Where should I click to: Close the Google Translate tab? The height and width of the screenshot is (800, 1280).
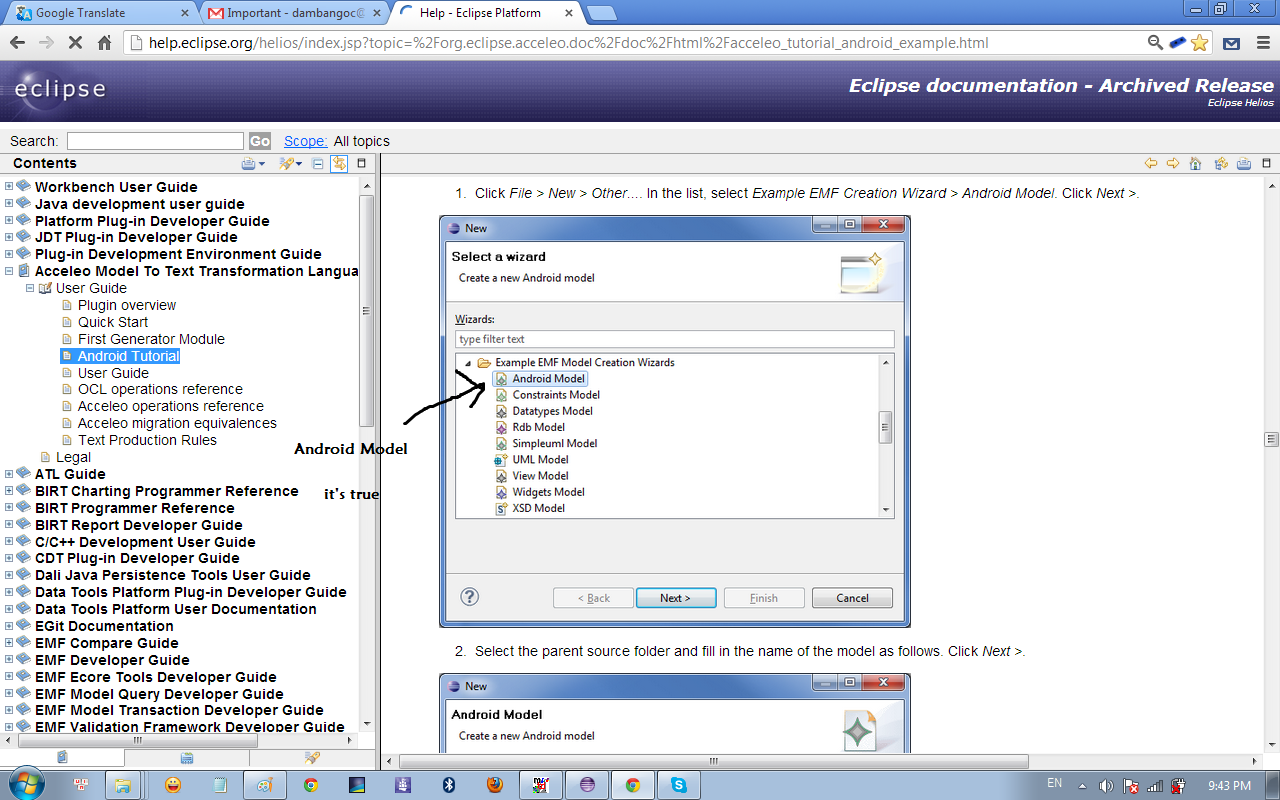click(185, 13)
